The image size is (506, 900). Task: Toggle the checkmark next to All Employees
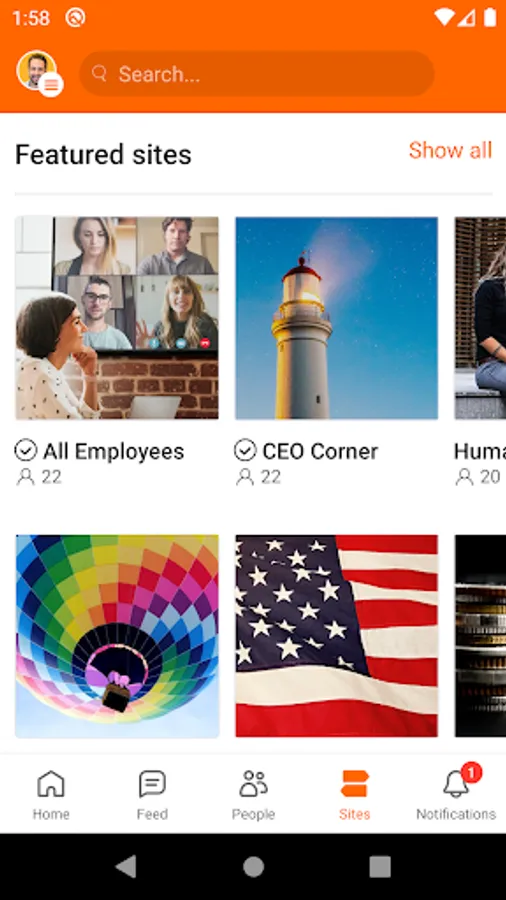tap(26, 451)
